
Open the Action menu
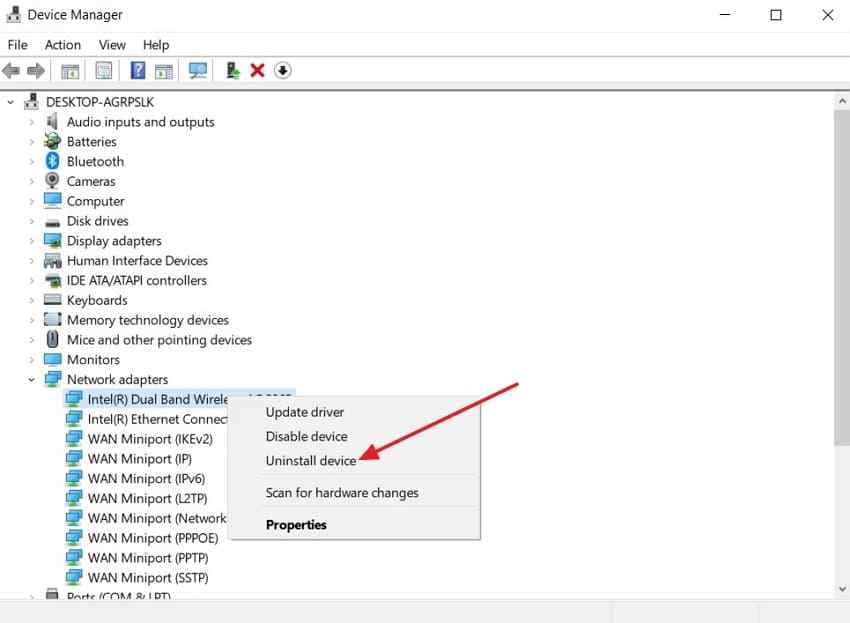coord(63,45)
